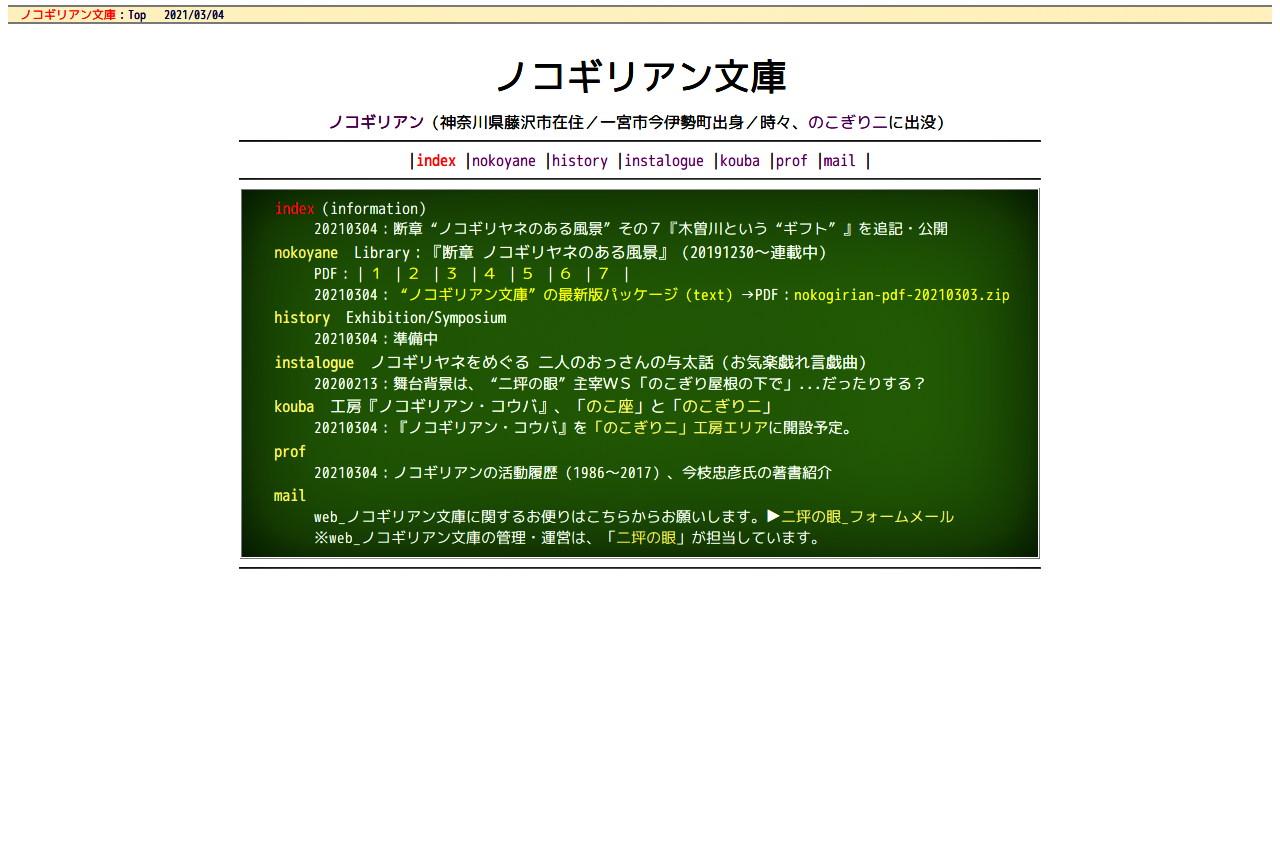Click the のこ座 link in kouba section
The image size is (1280, 843).
tap(609, 407)
